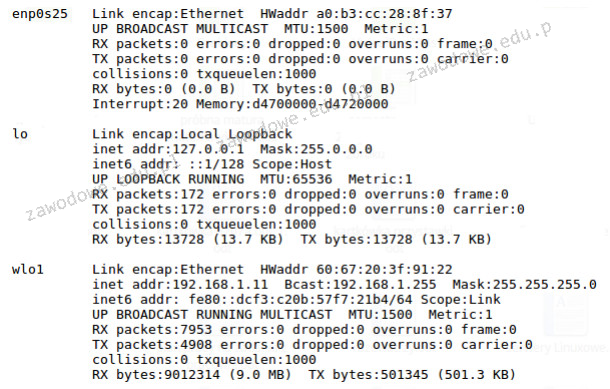Click the Mask:255.255.255.0 text
Viewport: 610px width, 389px height.
pyautogui.click(x=524, y=284)
